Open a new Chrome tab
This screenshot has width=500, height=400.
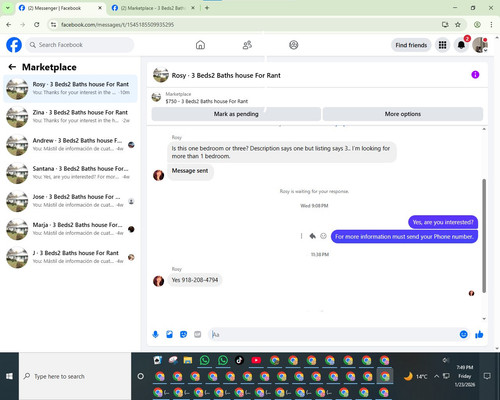[207, 8]
